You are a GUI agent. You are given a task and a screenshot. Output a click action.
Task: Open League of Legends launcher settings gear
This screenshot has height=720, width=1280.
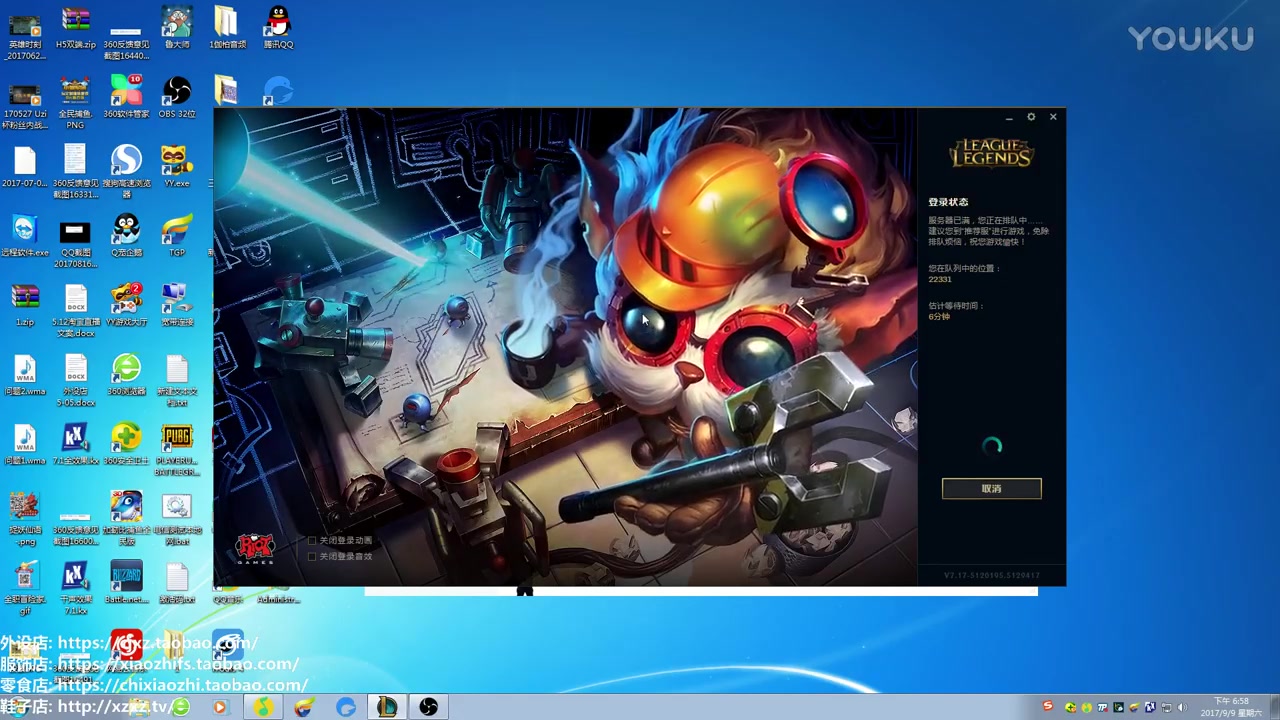[x=1031, y=117]
